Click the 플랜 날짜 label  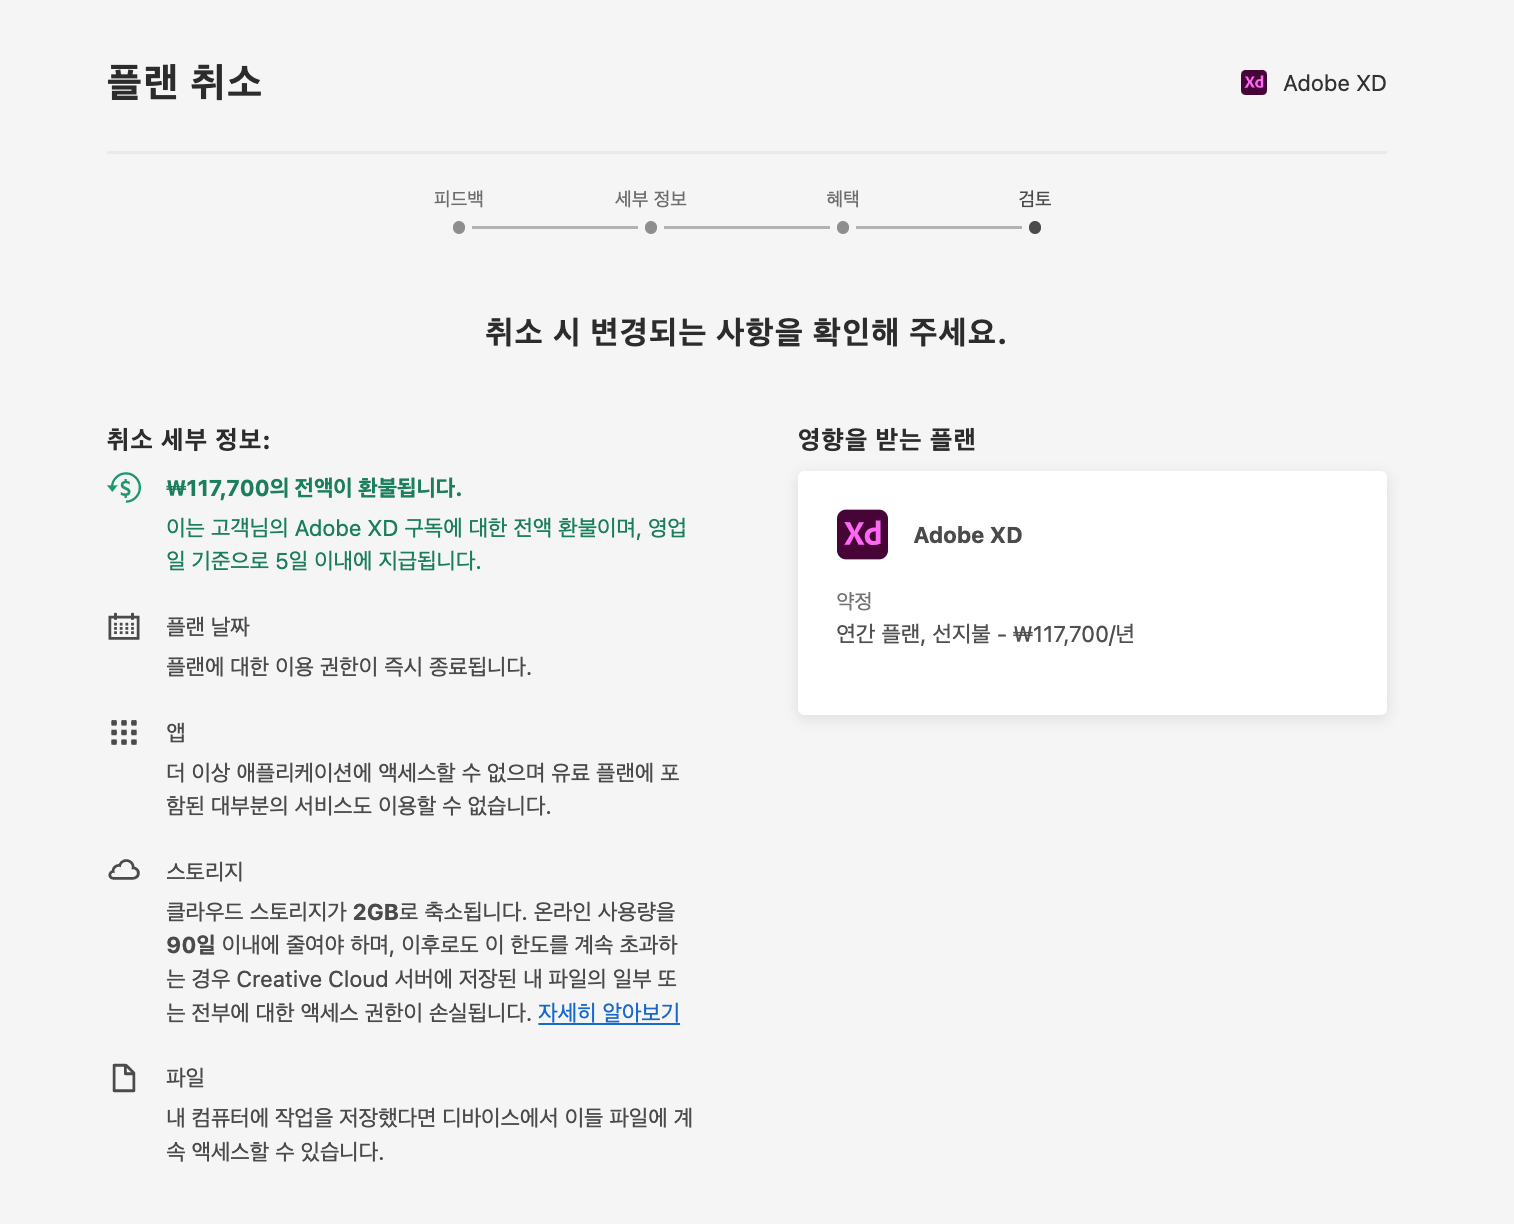tap(208, 626)
